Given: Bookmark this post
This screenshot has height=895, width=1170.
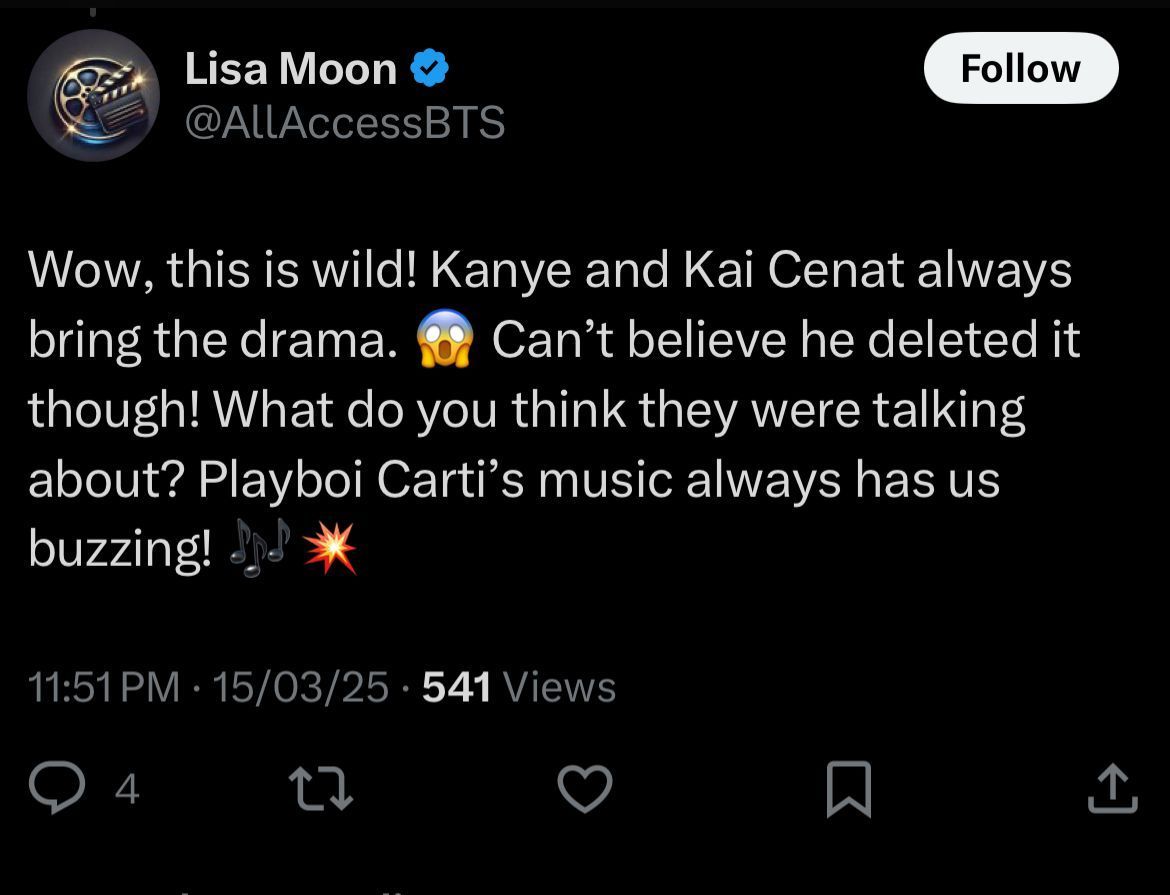Looking at the screenshot, I should 849,789.
